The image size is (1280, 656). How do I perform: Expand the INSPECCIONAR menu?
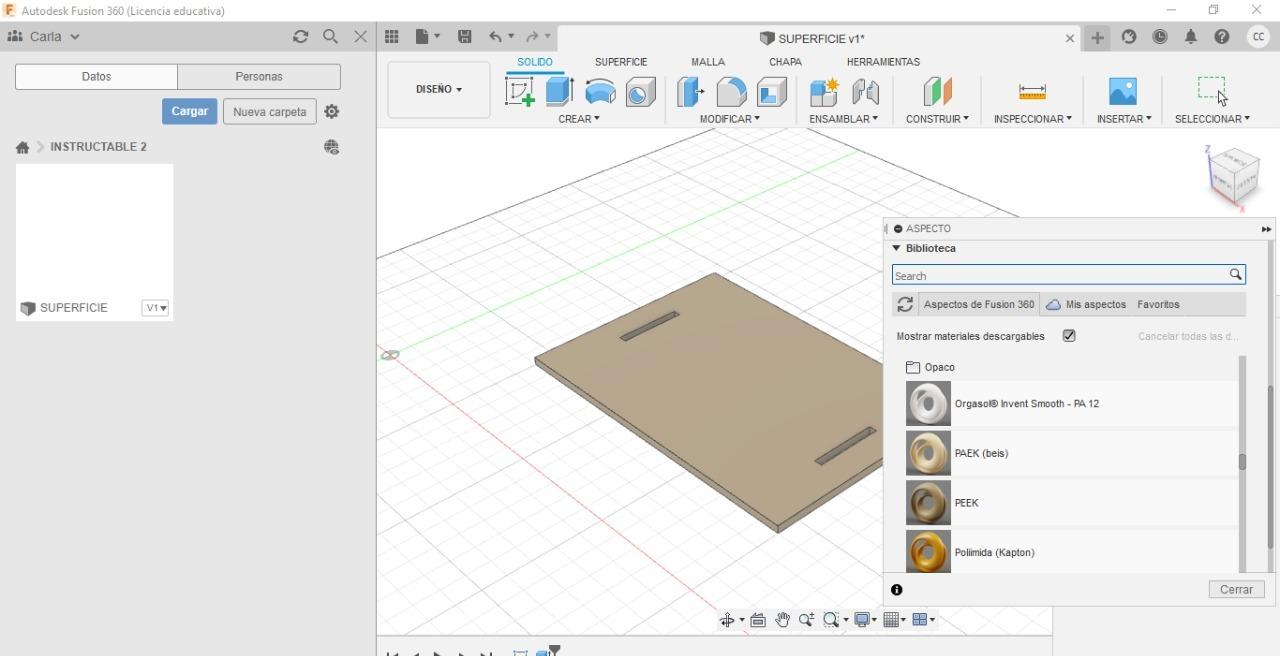(x=1032, y=119)
